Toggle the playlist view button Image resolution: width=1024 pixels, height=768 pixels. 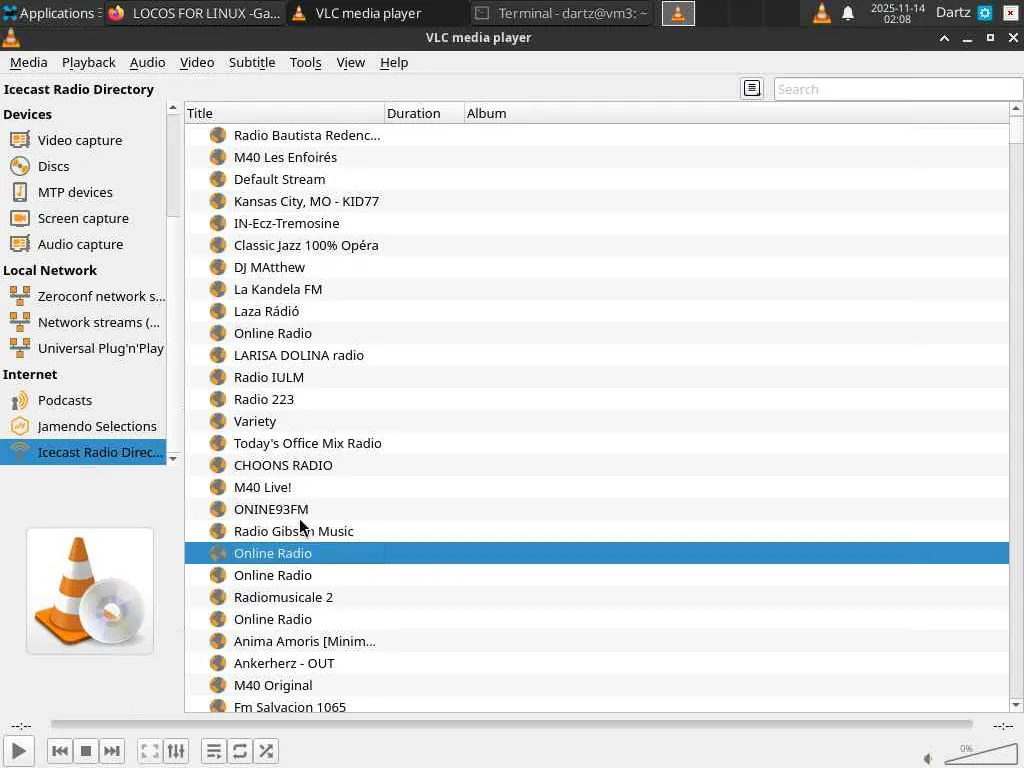214,751
